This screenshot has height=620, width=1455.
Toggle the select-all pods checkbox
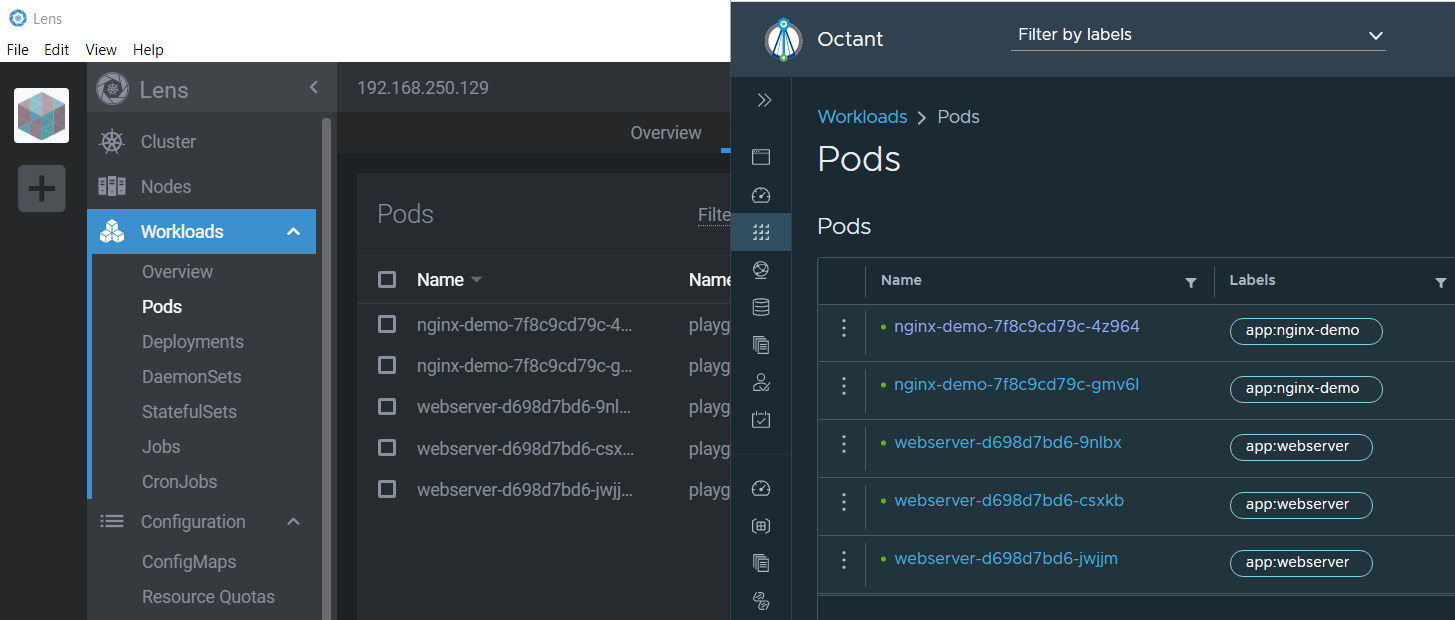pyautogui.click(x=387, y=279)
